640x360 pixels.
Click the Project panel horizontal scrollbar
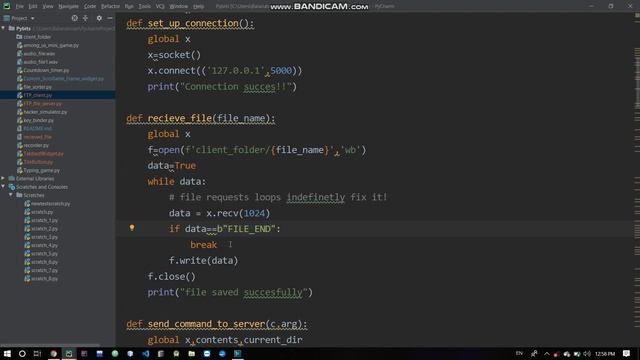(x=50, y=345)
